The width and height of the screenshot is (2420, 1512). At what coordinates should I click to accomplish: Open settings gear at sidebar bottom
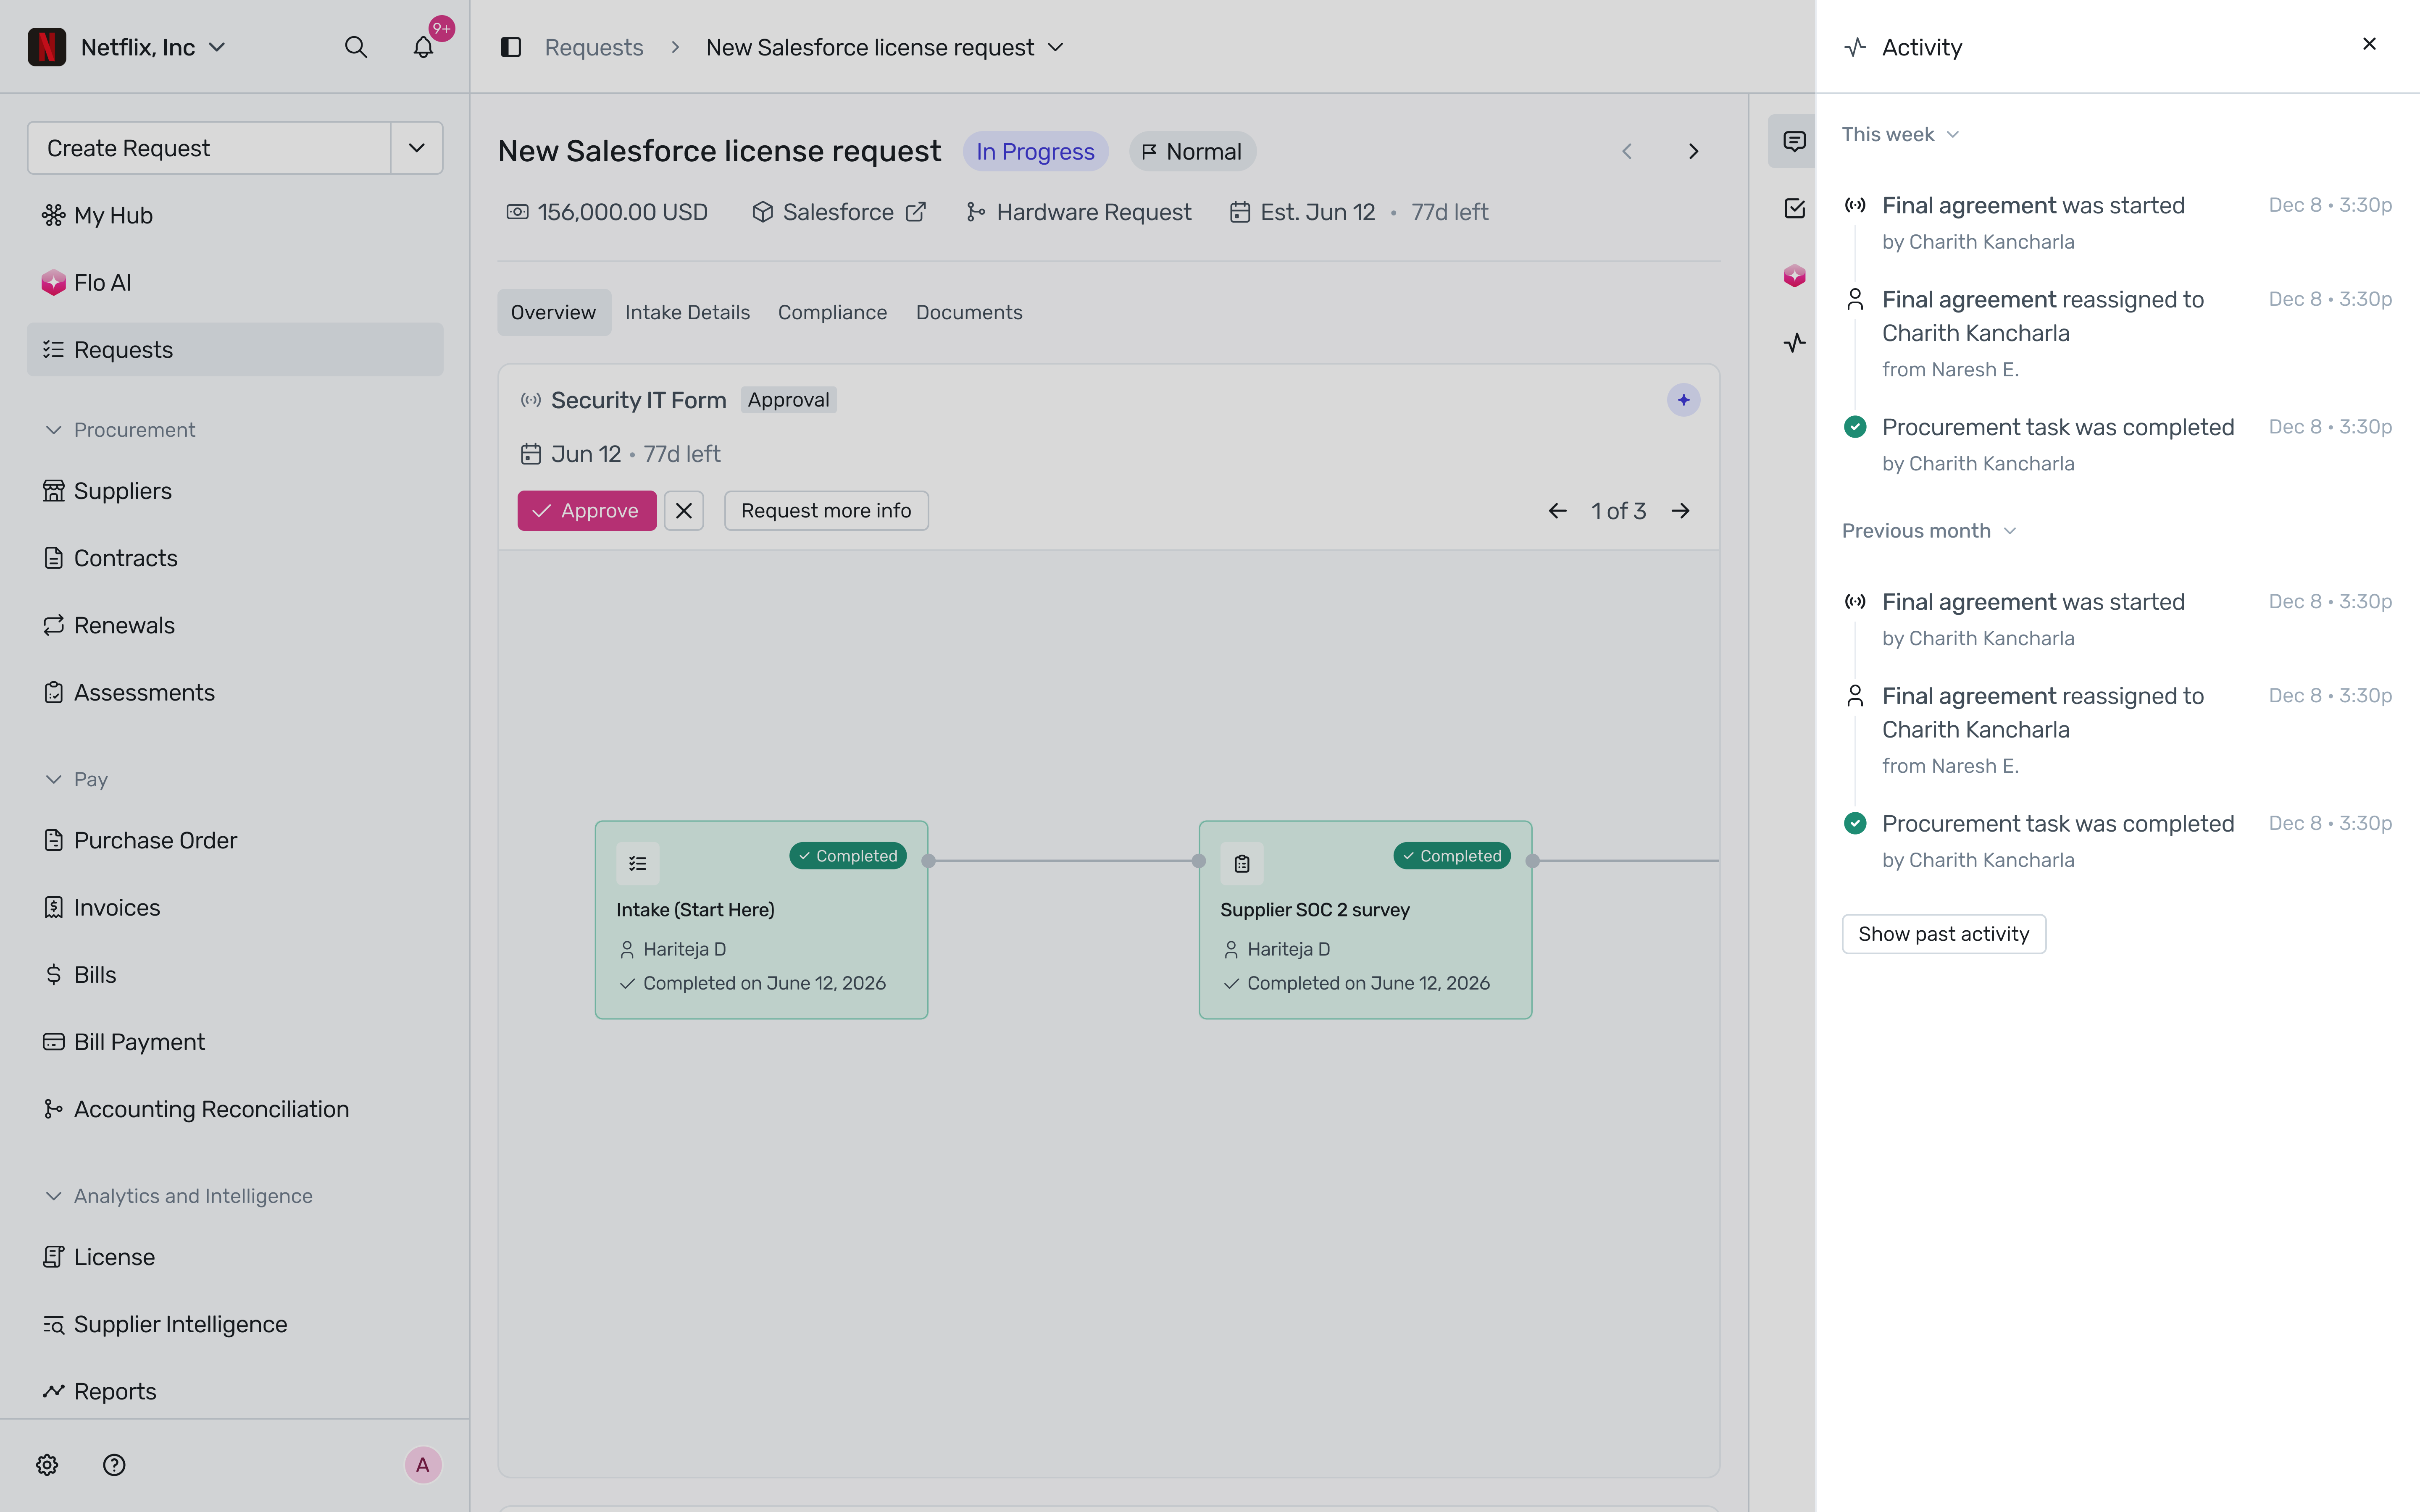click(x=47, y=1465)
